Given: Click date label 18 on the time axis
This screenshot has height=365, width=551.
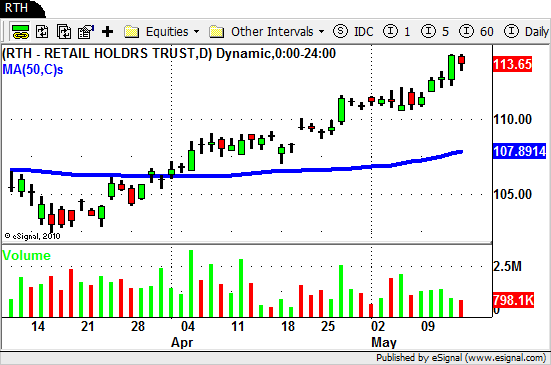Looking at the screenshot, I should point(288,326).
